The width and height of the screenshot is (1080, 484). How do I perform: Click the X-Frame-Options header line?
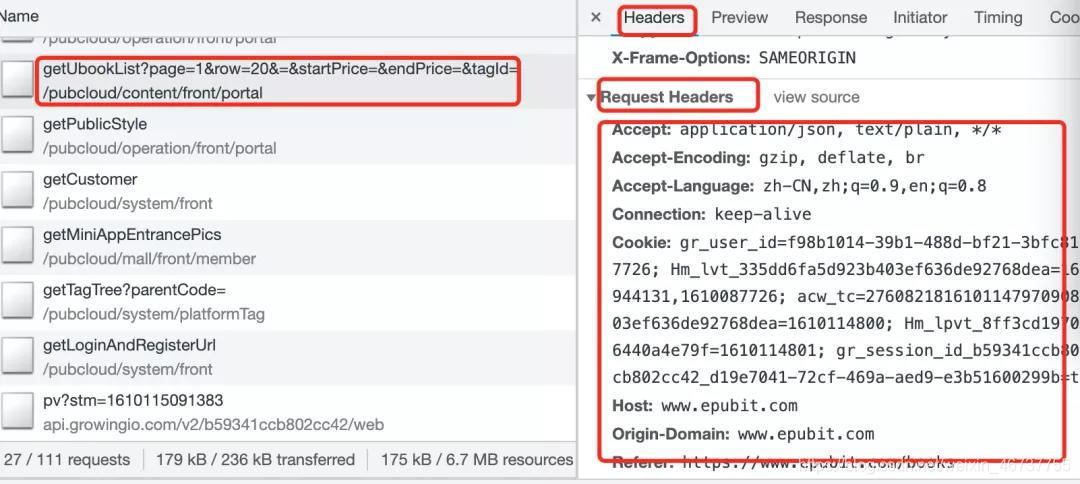[x=734, y=58]
